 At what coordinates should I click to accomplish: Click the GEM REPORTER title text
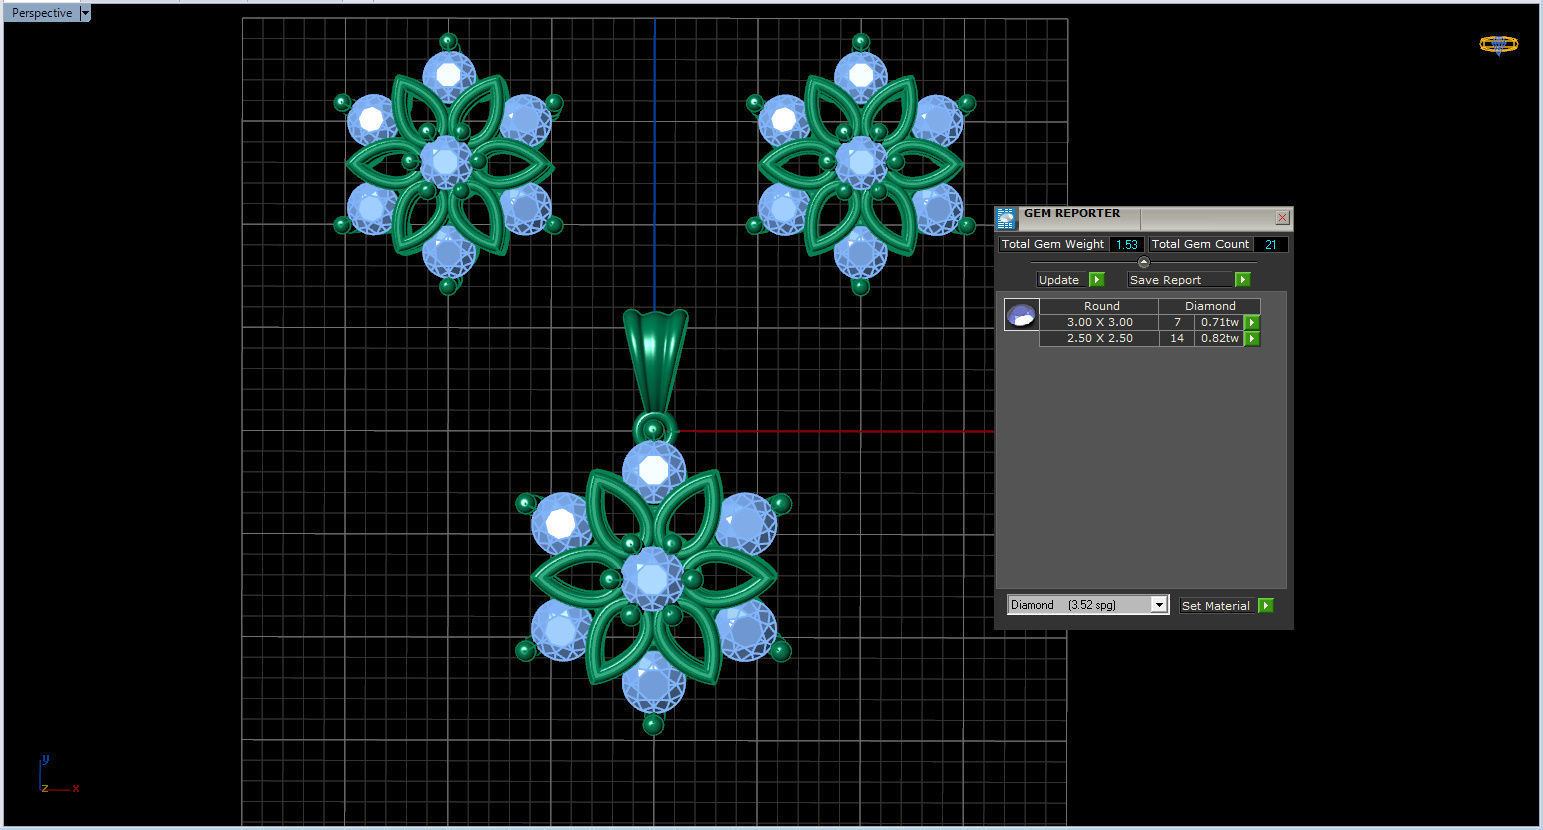point(1071,213)
